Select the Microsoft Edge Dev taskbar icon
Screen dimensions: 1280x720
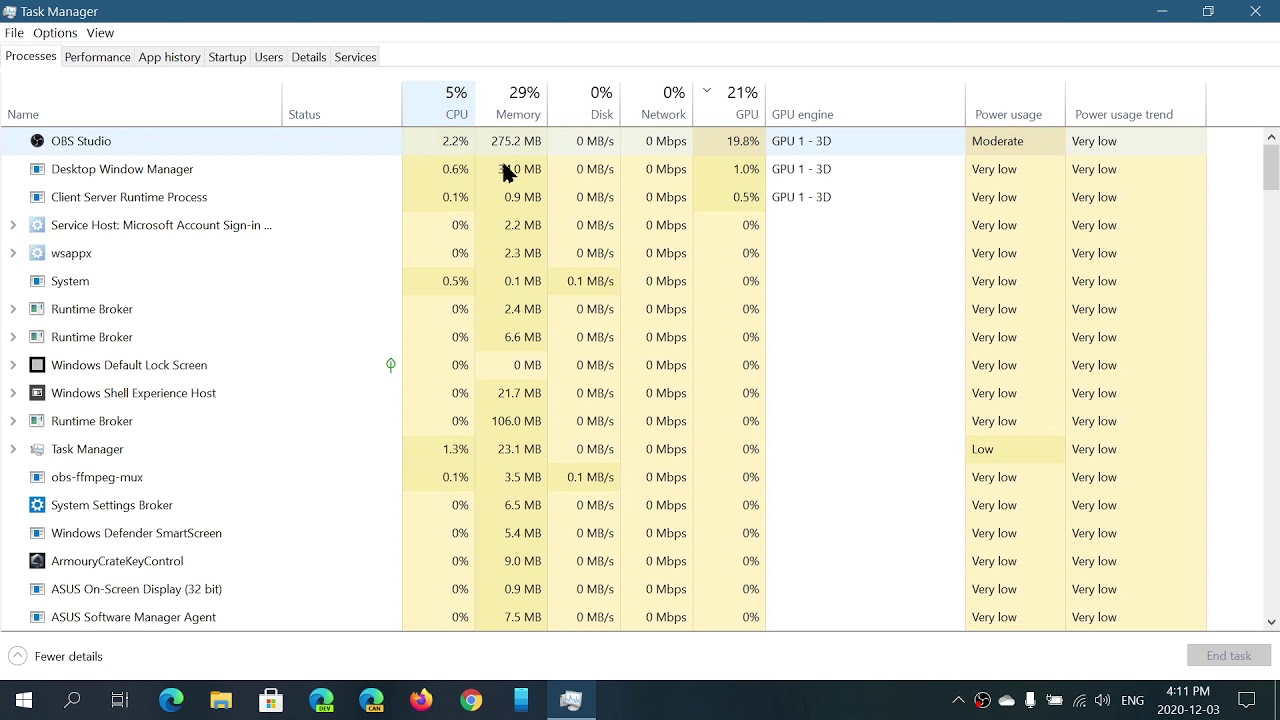pos(321,700)
